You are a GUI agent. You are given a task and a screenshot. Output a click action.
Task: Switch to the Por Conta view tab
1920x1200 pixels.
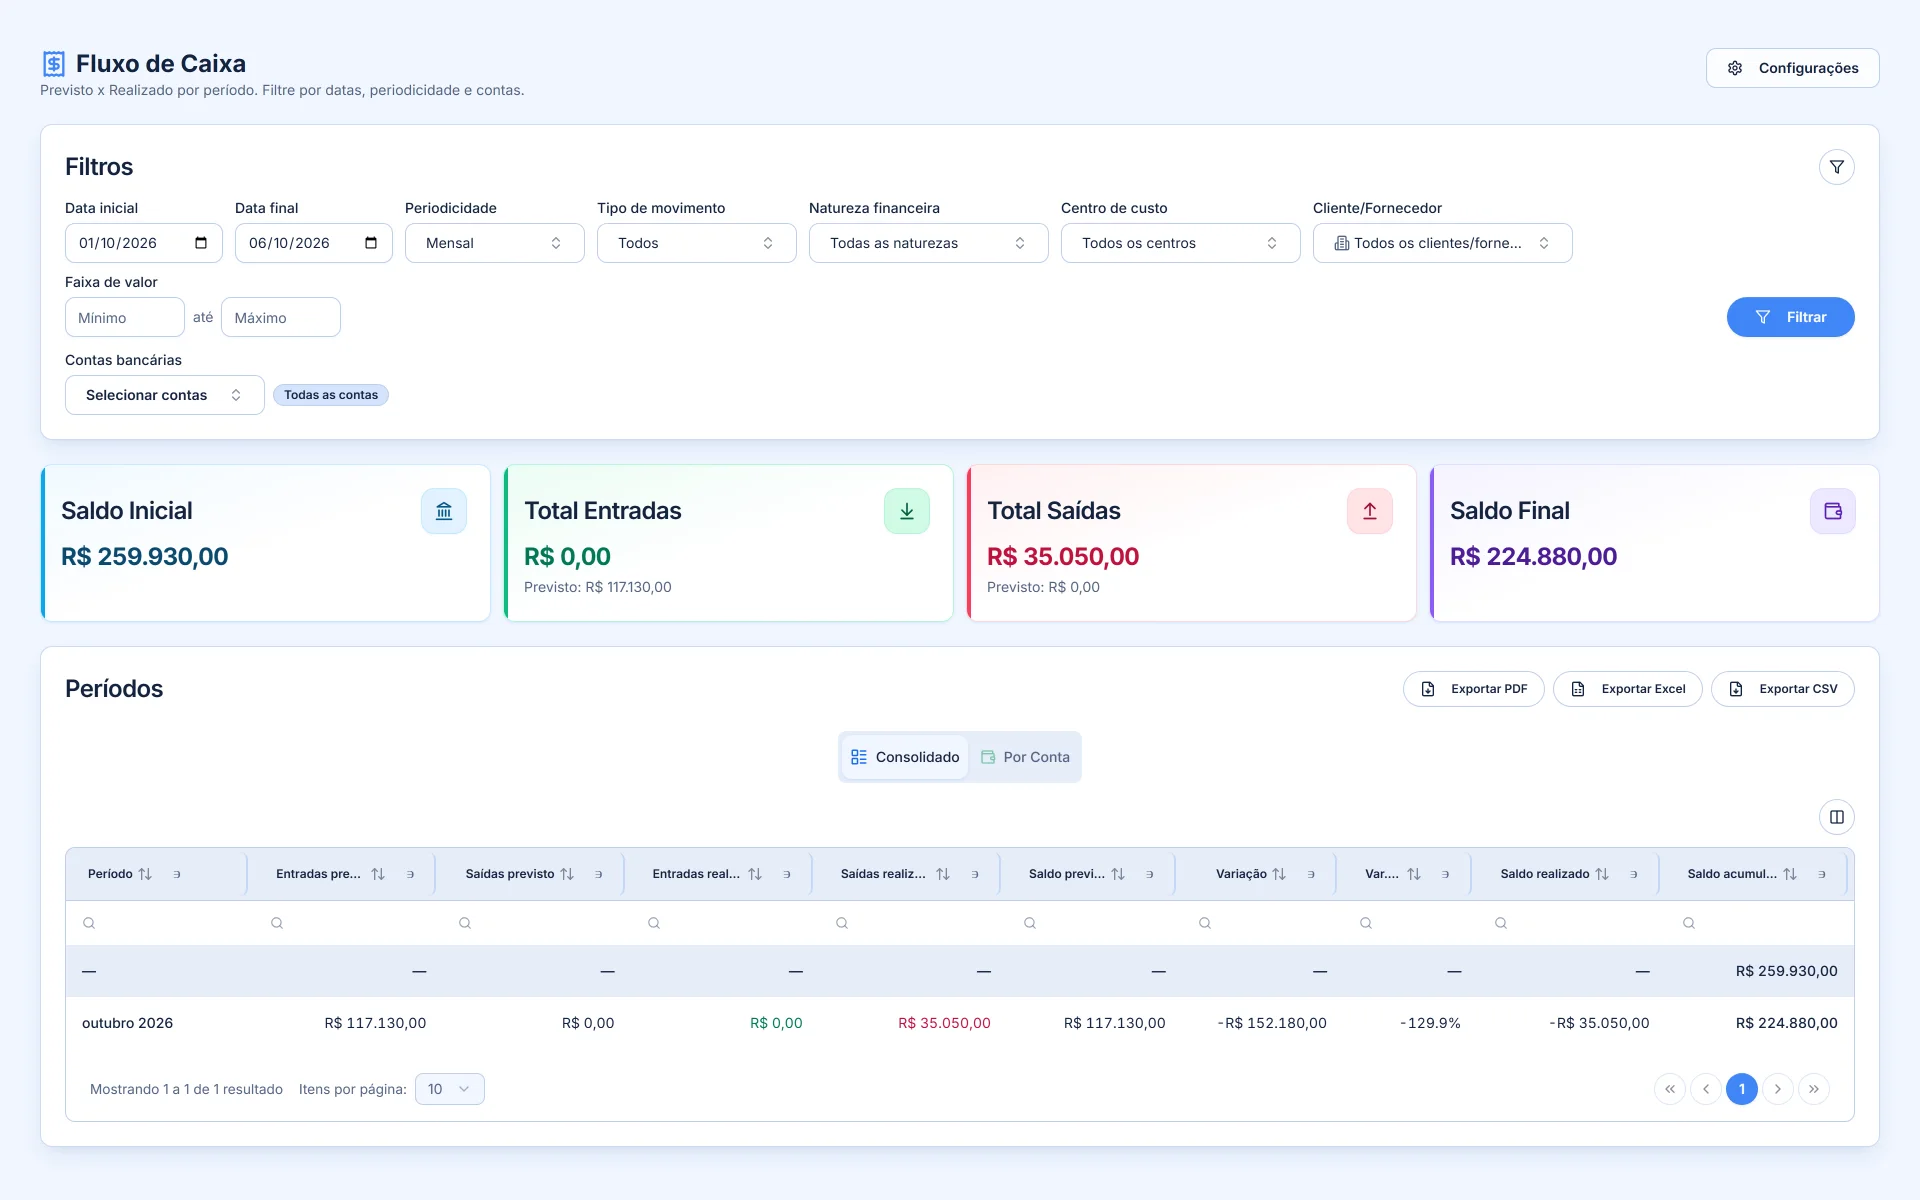[1025, 757]
